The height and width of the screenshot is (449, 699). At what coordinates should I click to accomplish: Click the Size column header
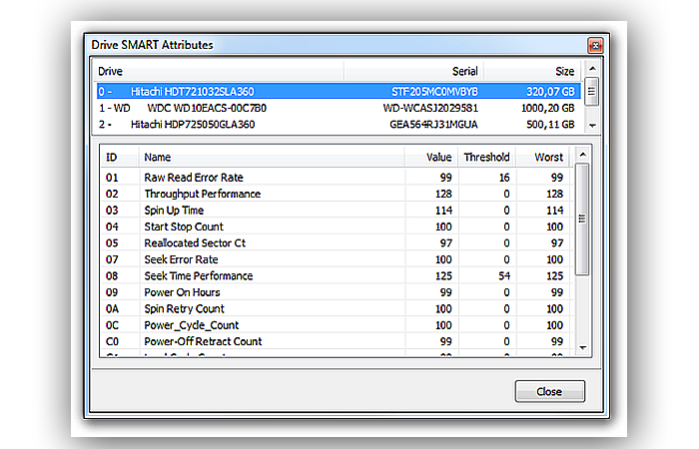[x=533, y=71]
